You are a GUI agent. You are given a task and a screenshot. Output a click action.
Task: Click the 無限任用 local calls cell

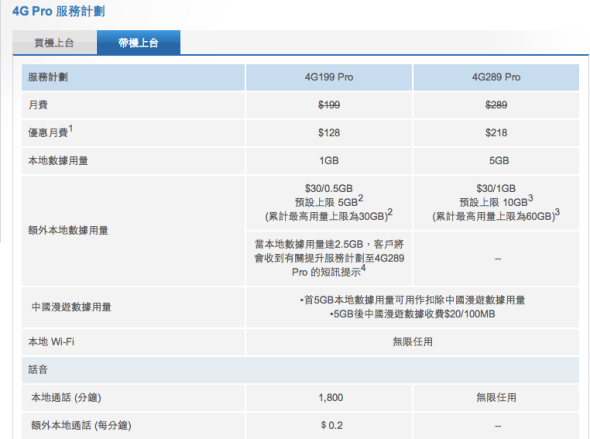tap(496, 398)
